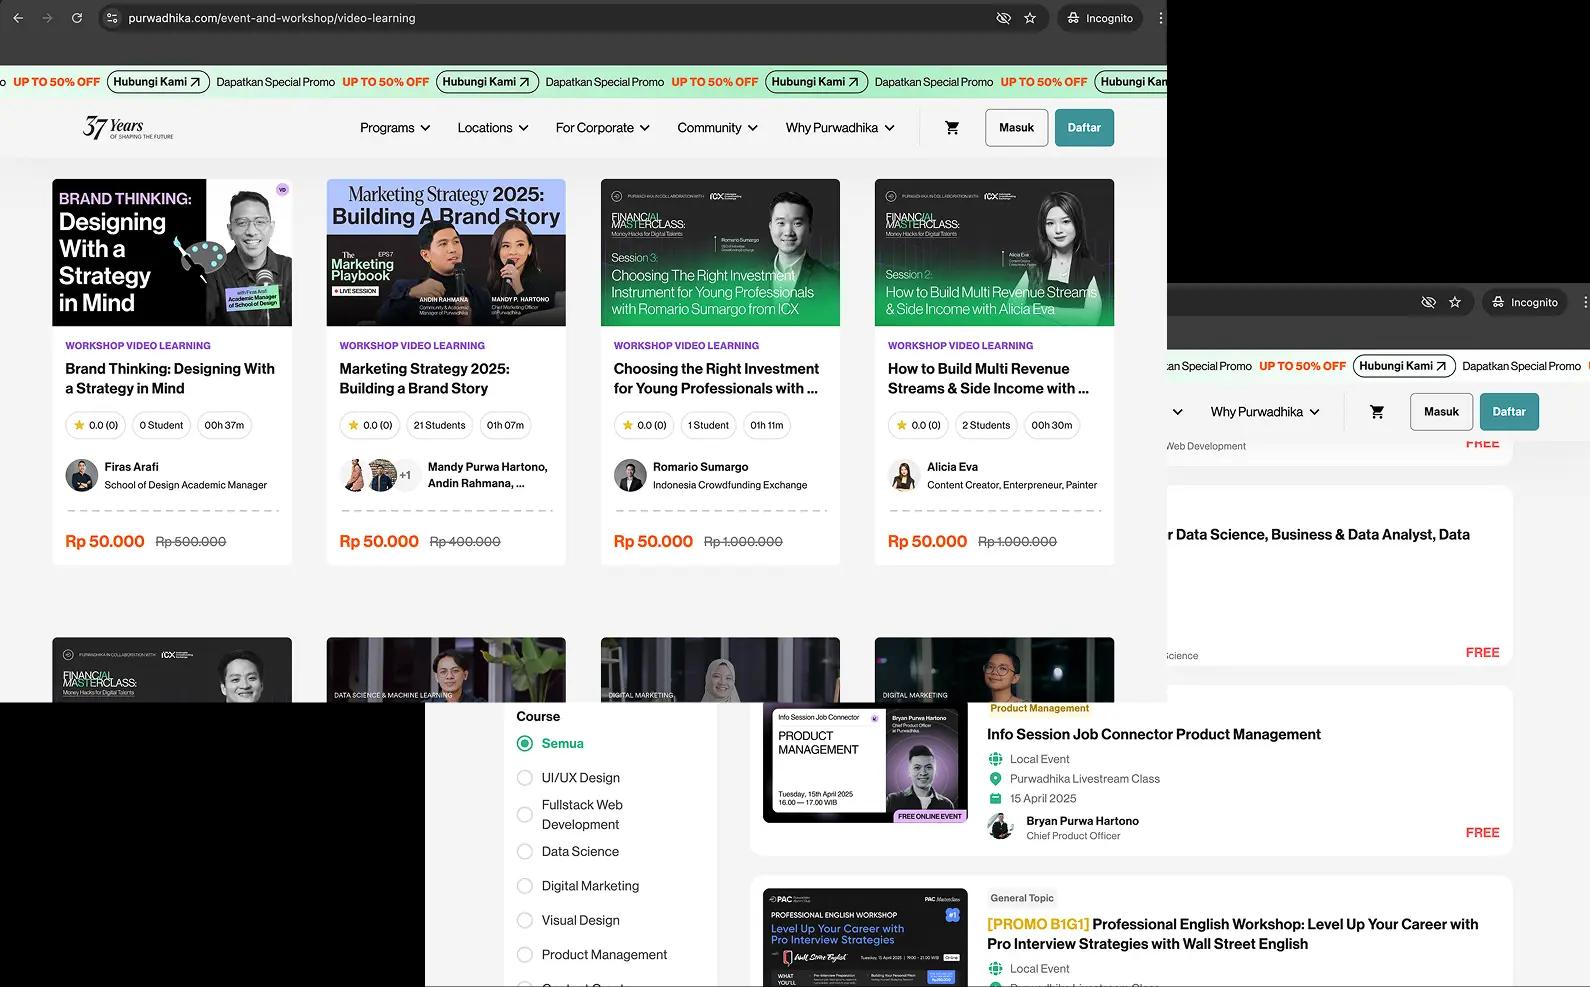
Task: Click star rating chip on Marketing Strategy card
Action: pyautogui.click(x=369, y=425)
